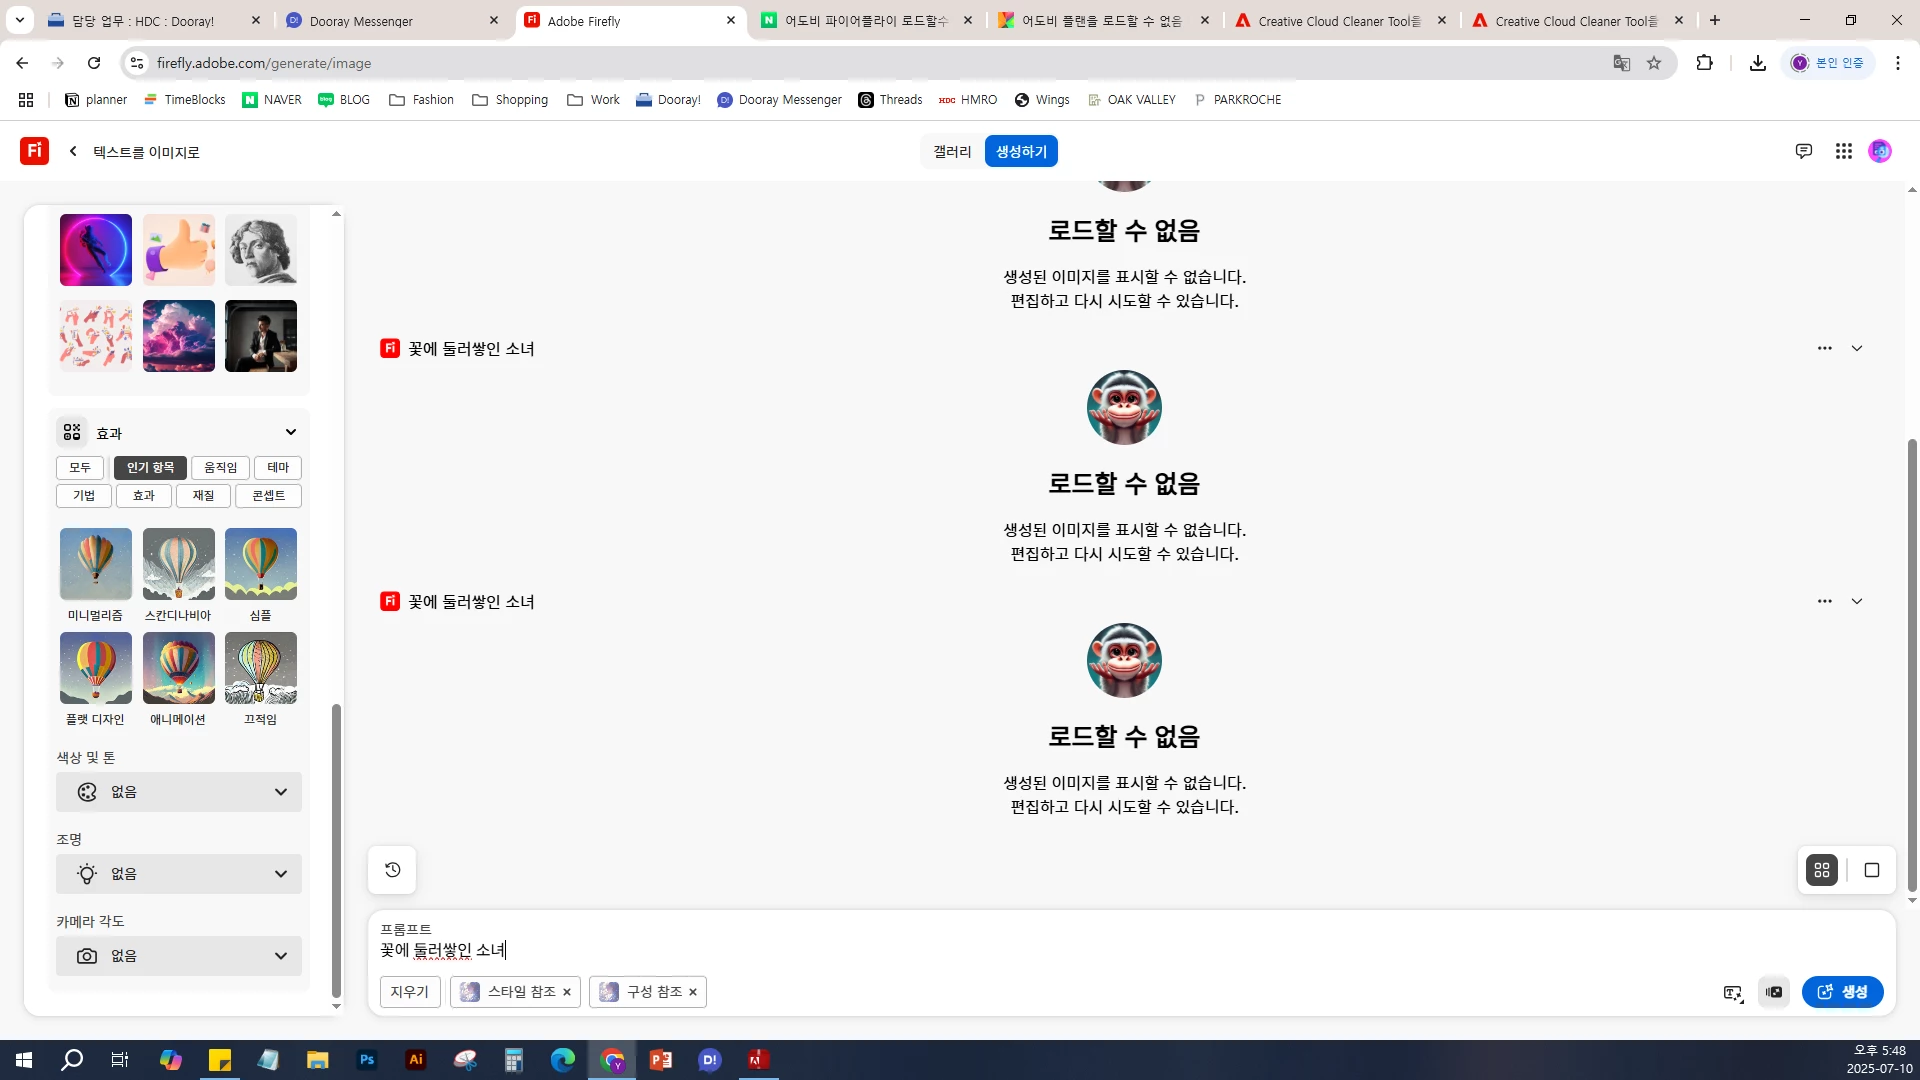Click the prompt suggestions text-sparkle icon
1920x1080 pixels.
(x=1733, y=993)
